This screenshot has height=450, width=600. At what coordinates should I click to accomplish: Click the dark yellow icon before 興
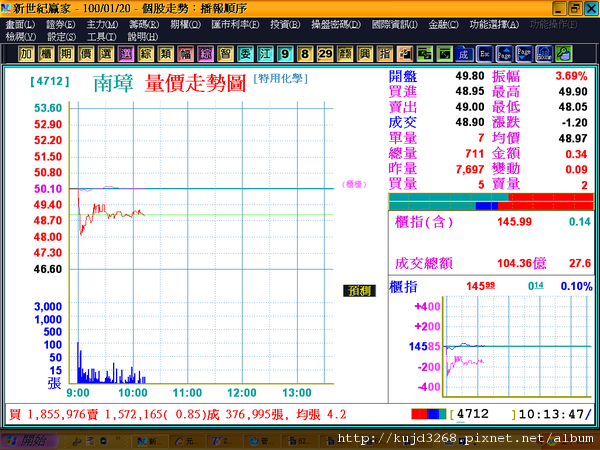point(345,54)
